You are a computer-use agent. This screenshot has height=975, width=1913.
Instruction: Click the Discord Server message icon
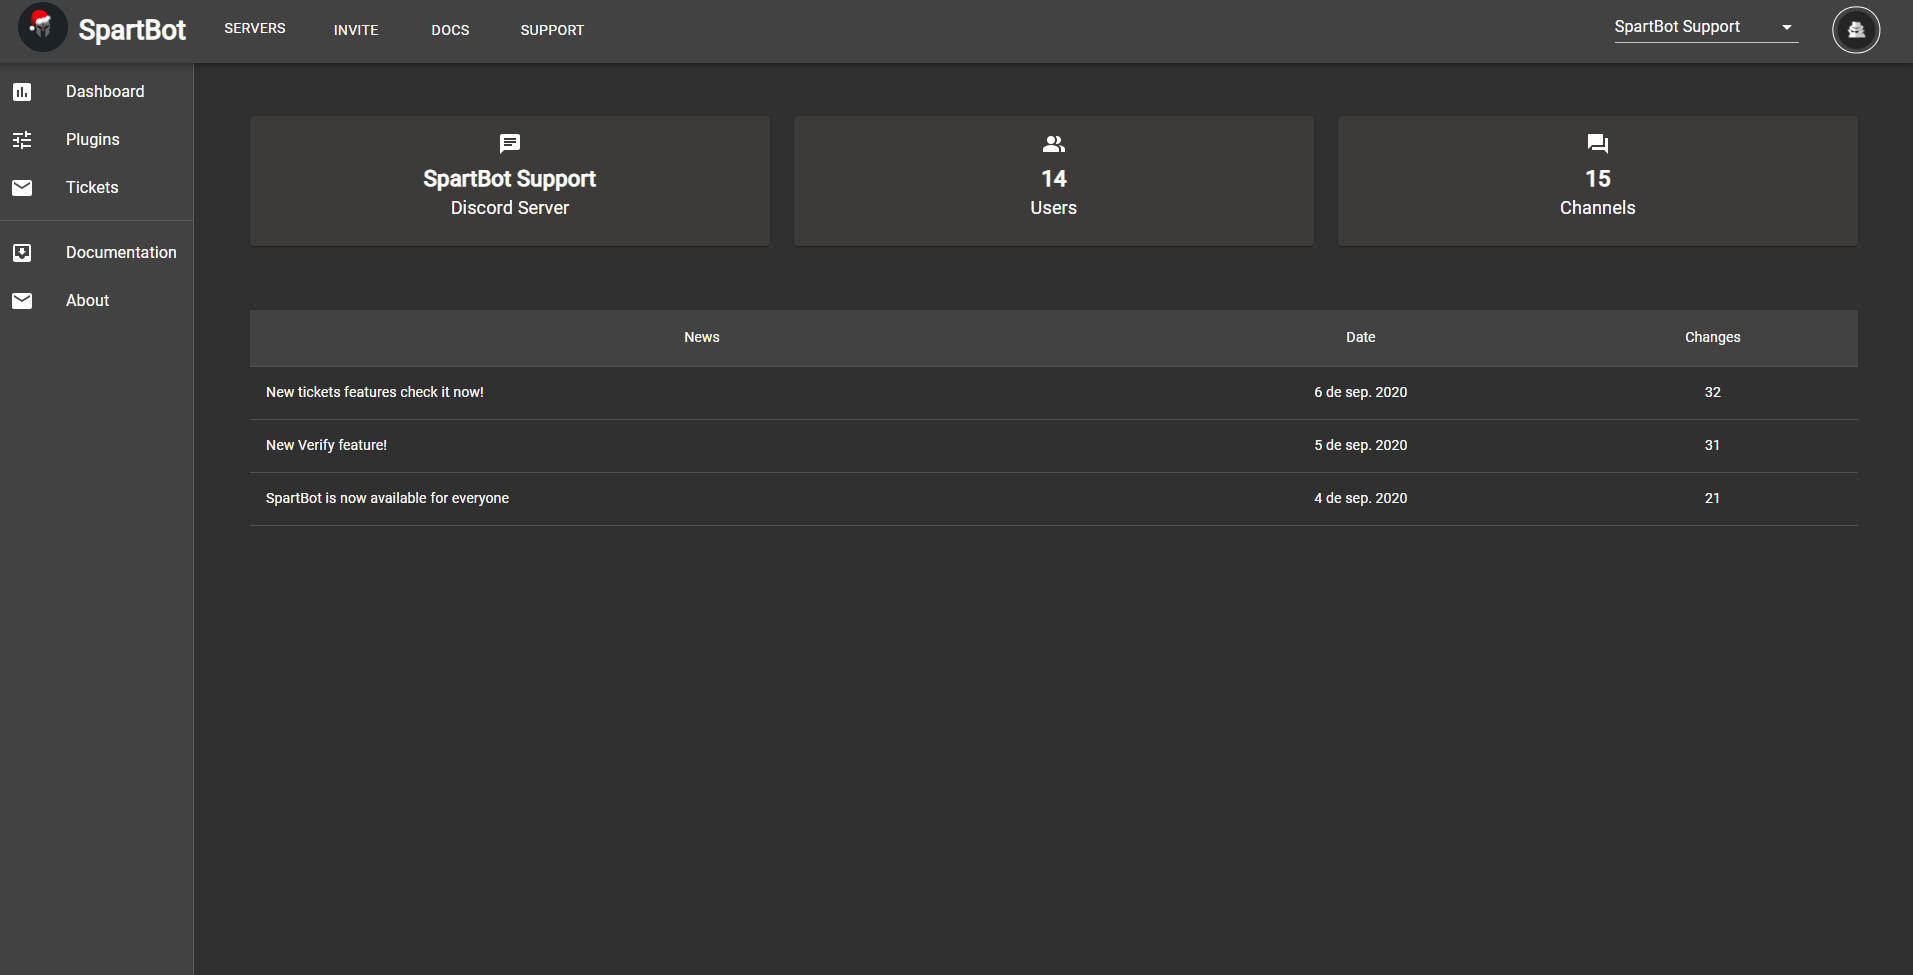(509, 144)
